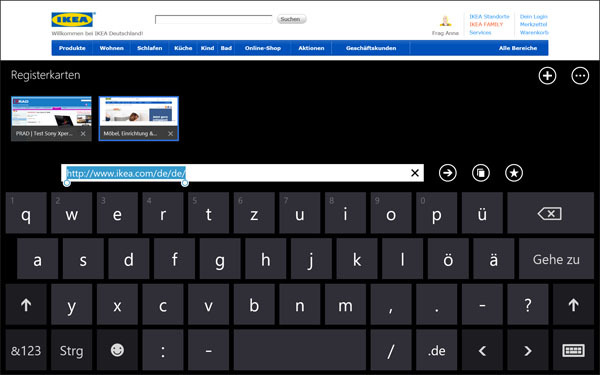This screenshot has width=600, height=375.
Task: Toggle the Strg modifier key
Action: click(x=72, y=350)
